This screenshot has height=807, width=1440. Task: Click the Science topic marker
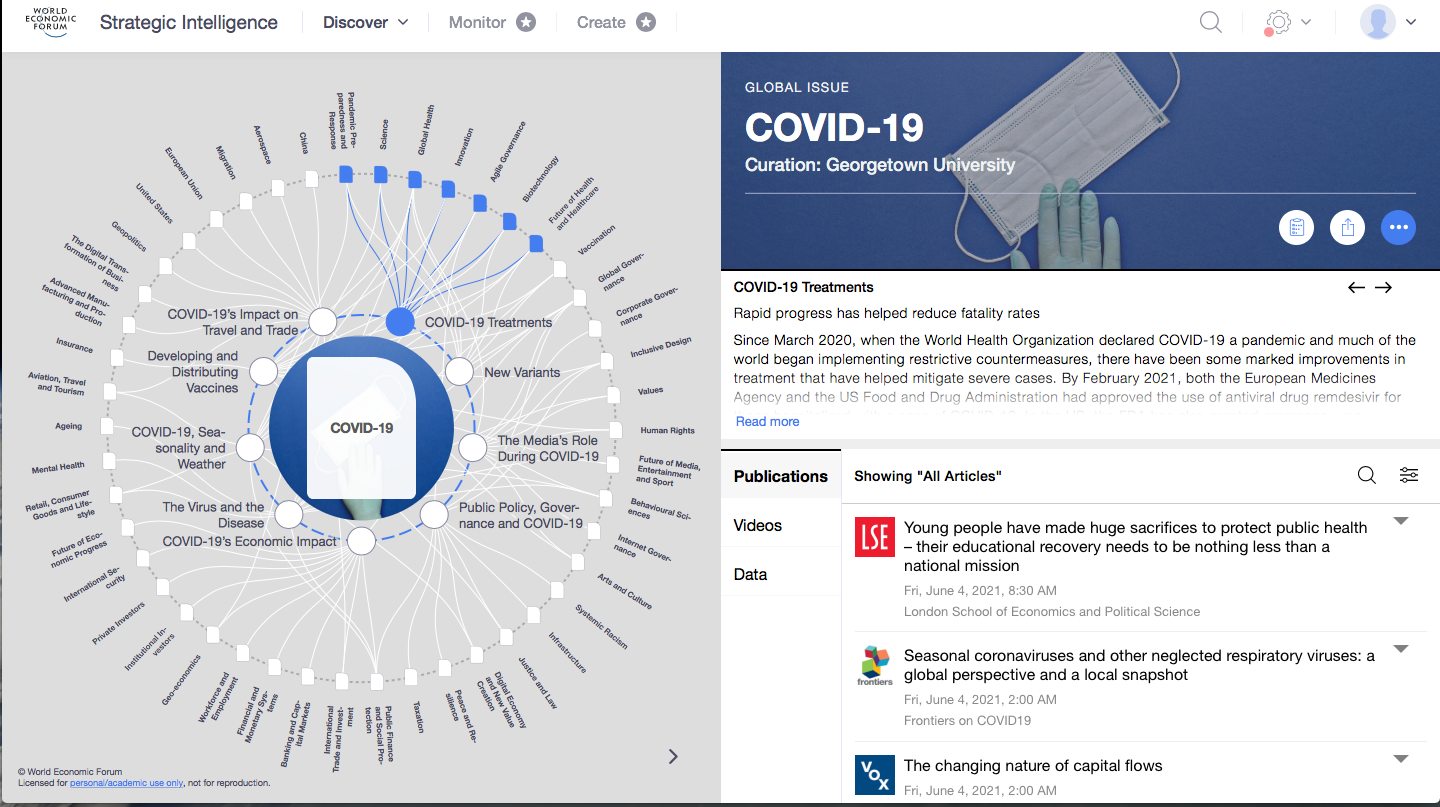pyautogui.click(x=380, y=175)
